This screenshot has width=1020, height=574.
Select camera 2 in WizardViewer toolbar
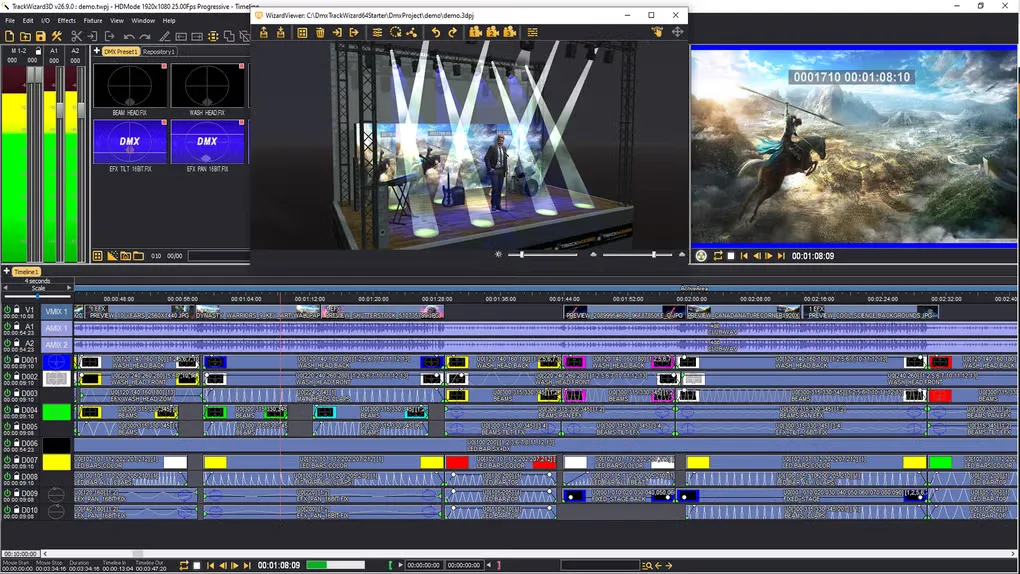point(492,32)
